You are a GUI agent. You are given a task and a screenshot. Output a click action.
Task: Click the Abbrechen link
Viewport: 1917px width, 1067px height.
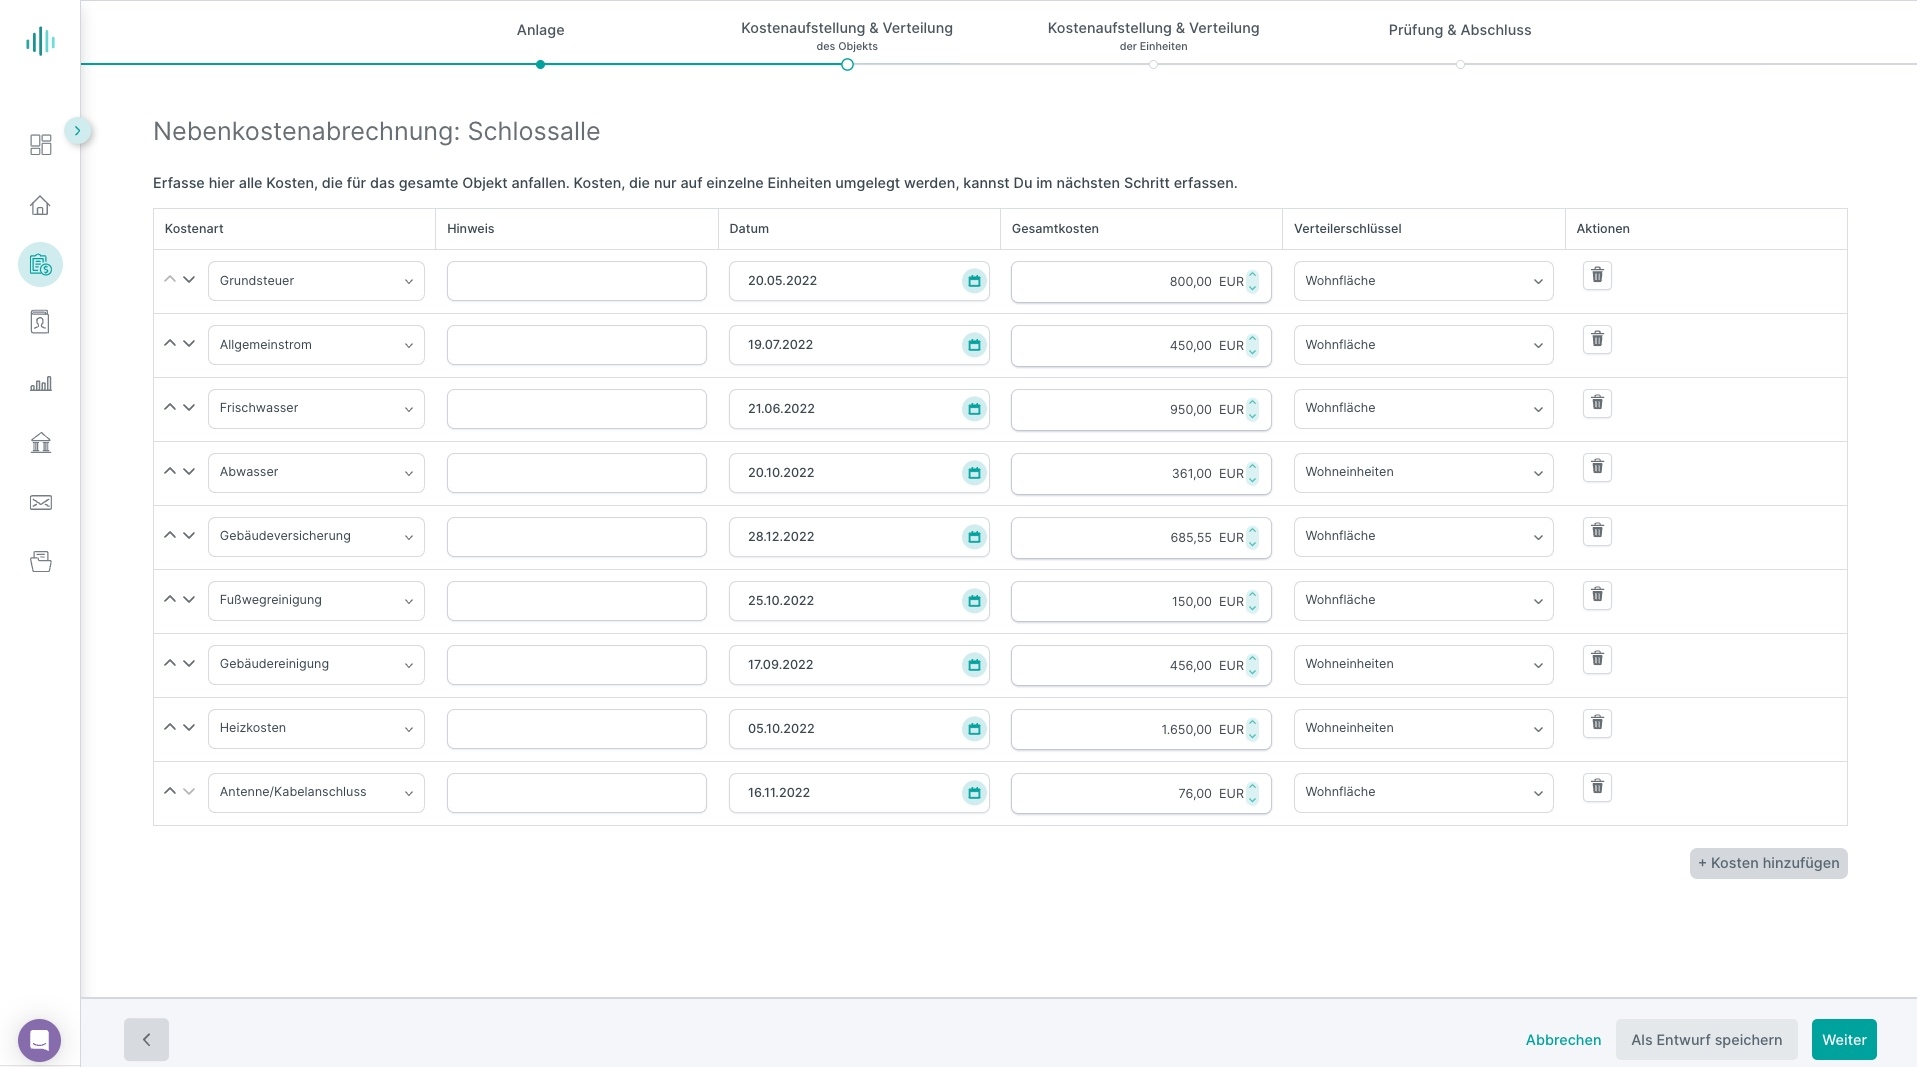click(1563, 1040)
